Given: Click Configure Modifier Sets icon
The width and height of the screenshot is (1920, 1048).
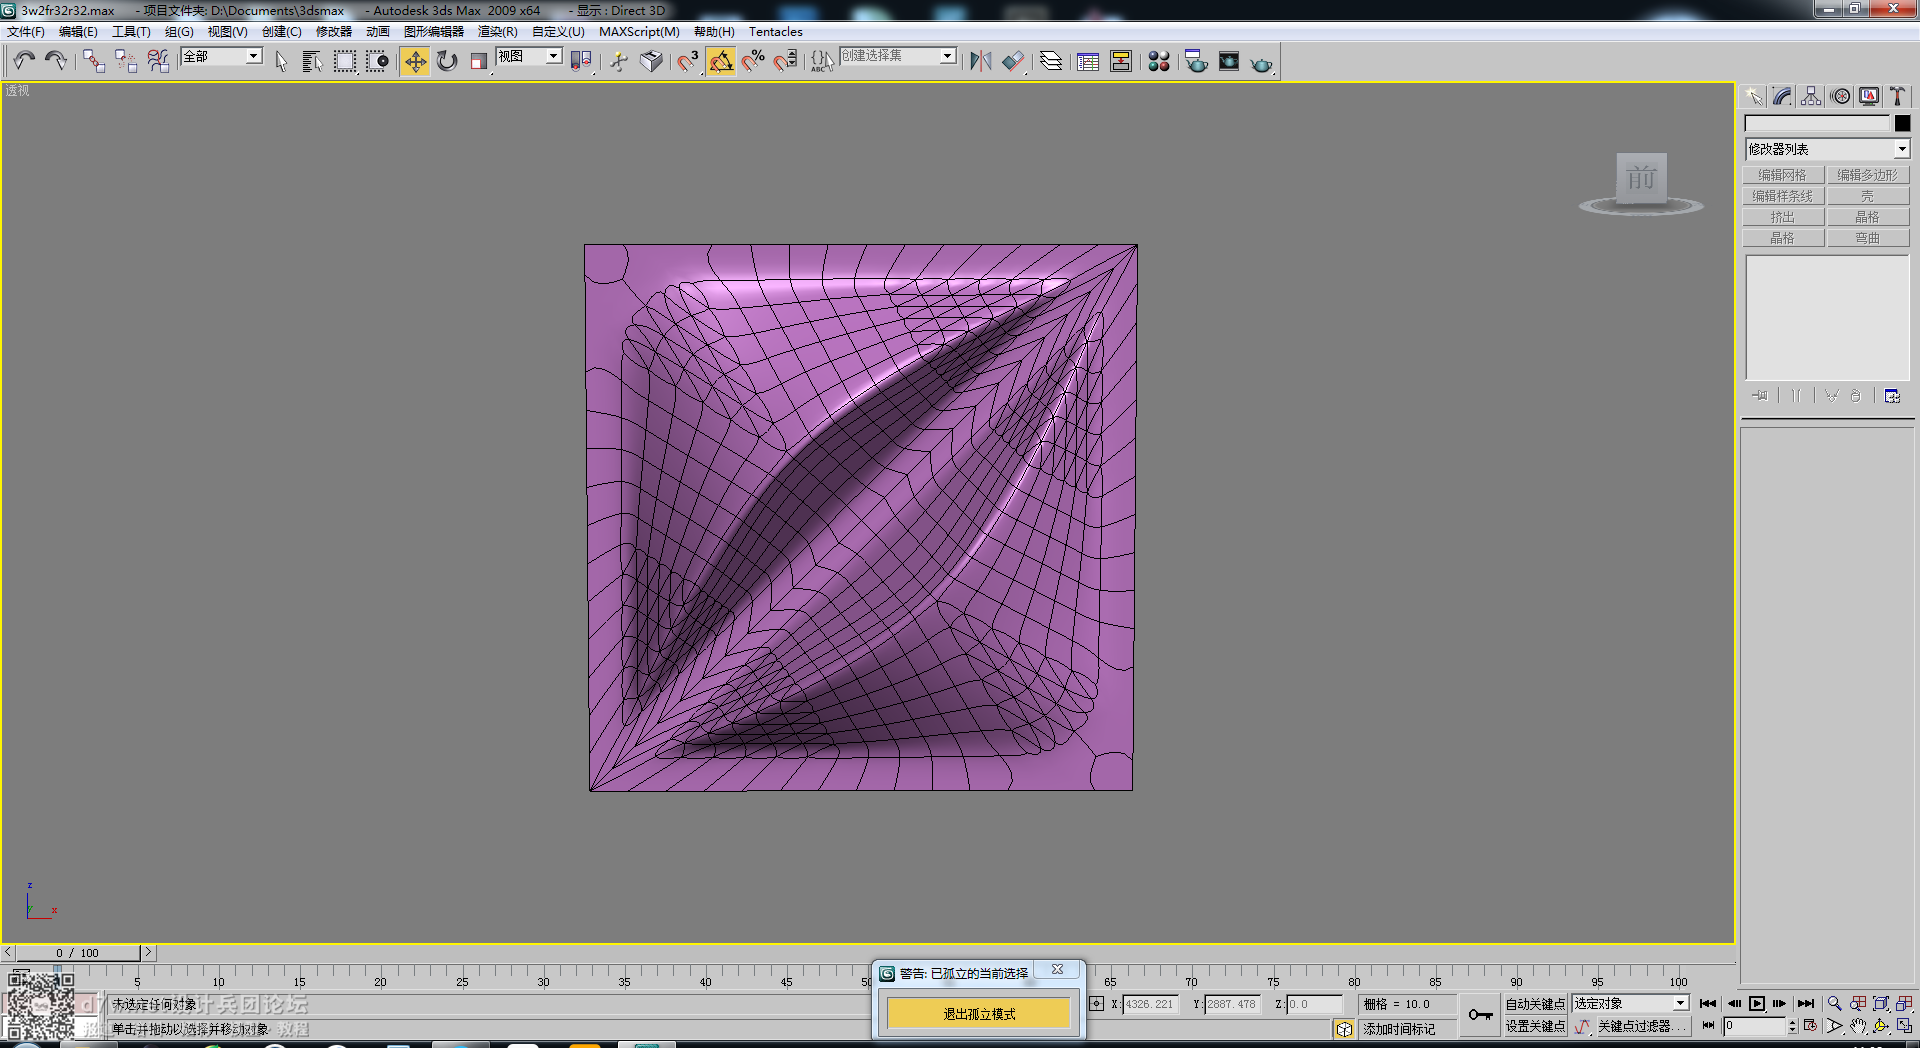Looking at the screenshot, I should (1892, 396).
